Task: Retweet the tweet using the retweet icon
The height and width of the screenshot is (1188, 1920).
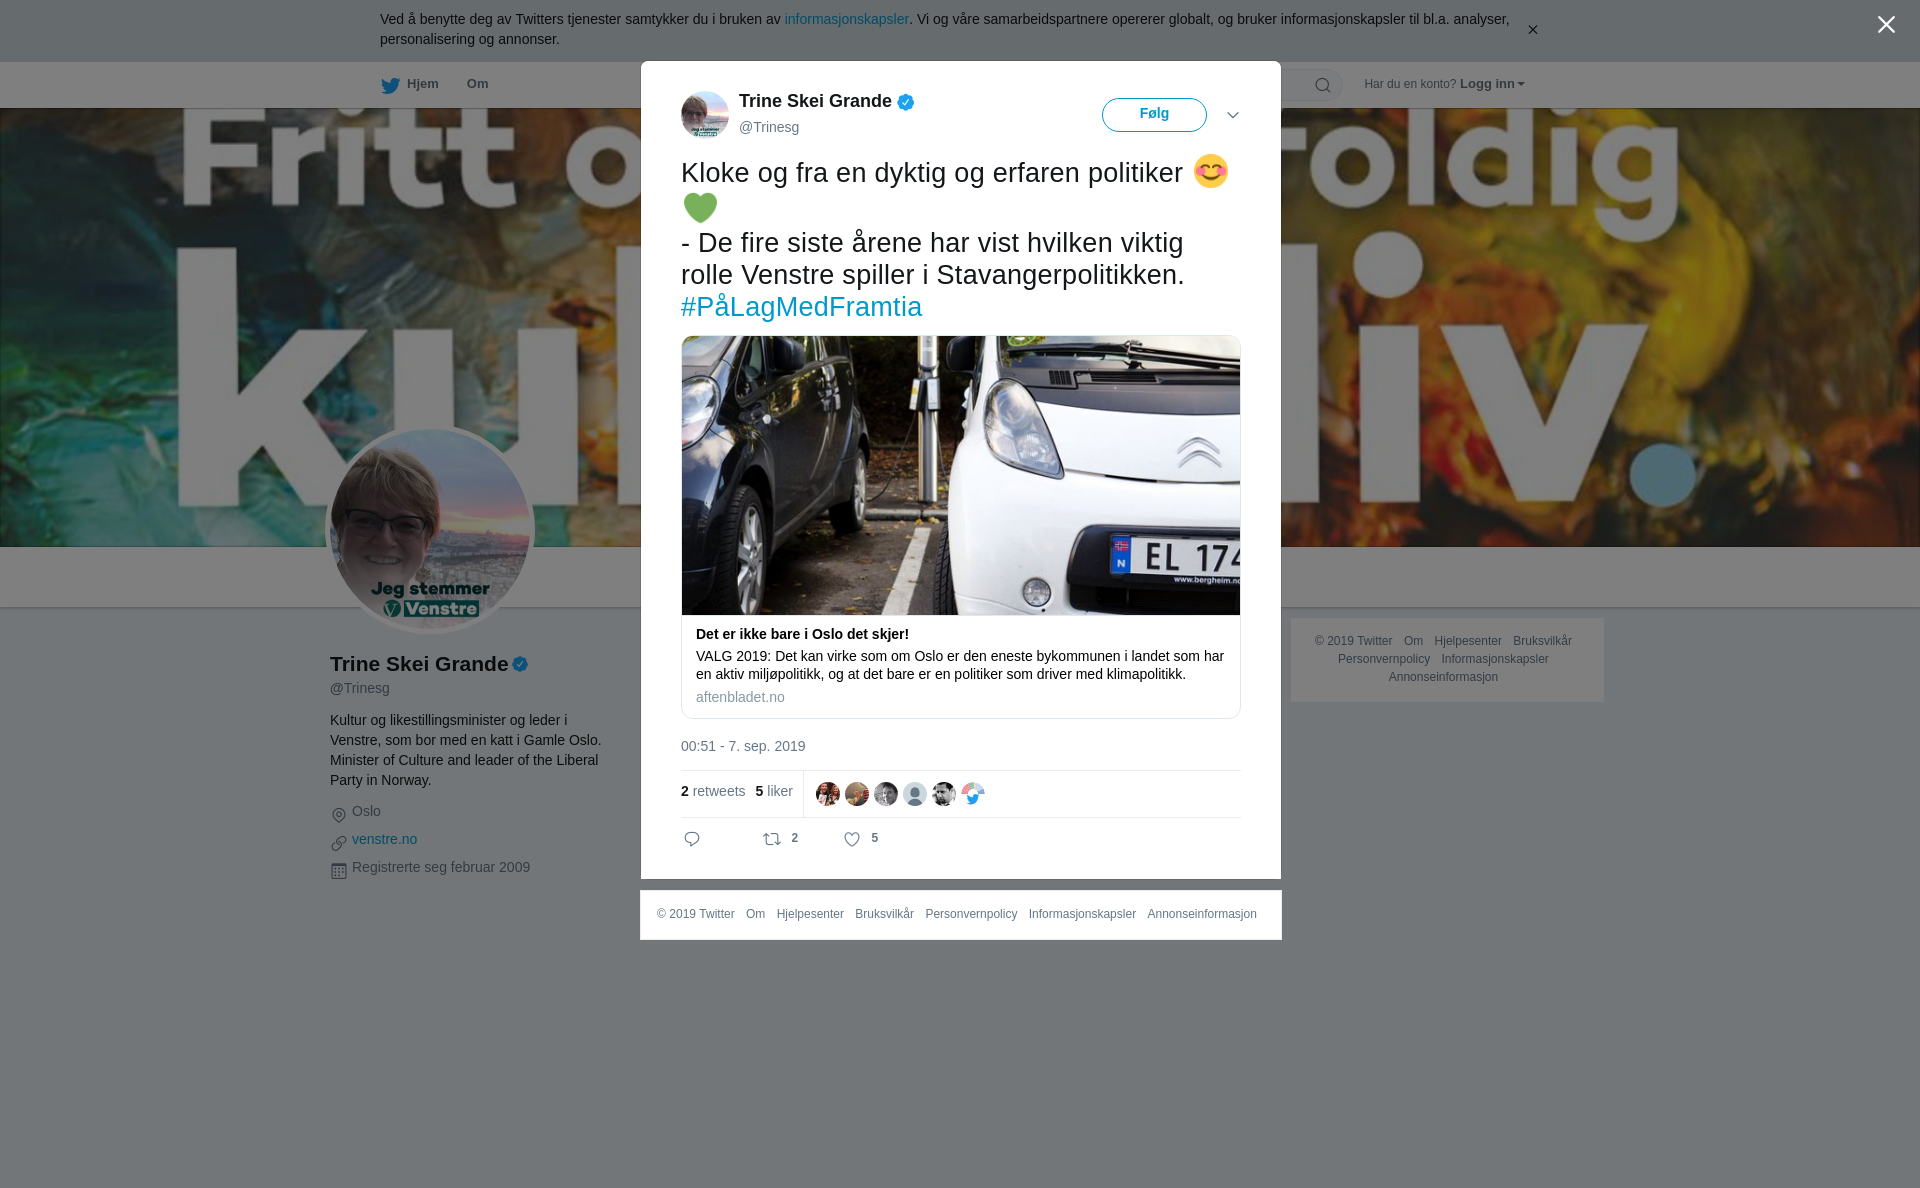Action: [772, 839]
